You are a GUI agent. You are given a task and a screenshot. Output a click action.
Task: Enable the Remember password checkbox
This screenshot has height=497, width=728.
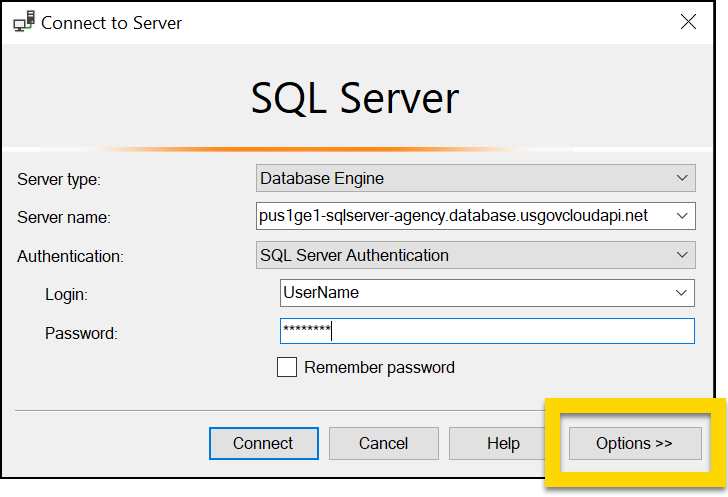point(287,367)
